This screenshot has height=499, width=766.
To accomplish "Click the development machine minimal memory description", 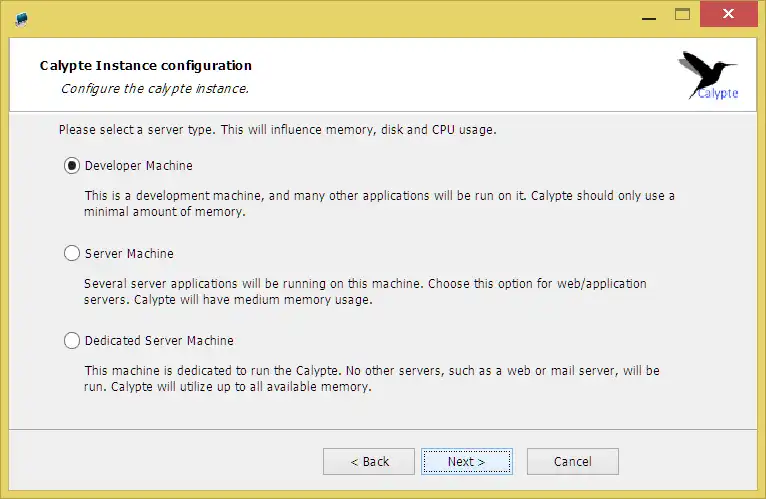I will (x=379, y=203).
